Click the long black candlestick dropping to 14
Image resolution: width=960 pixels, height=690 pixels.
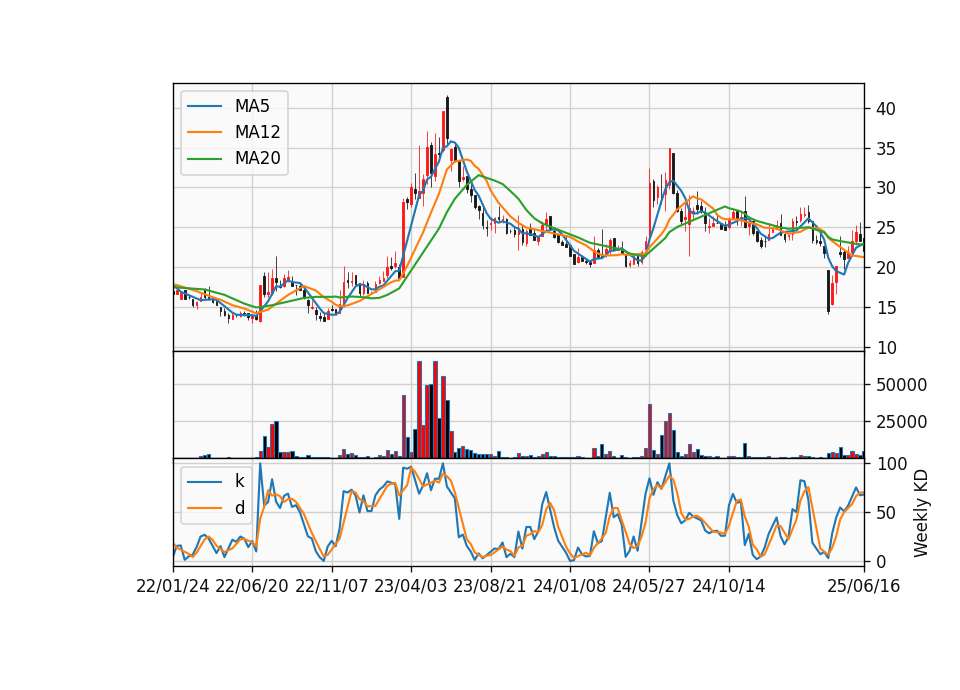[x=828, y=291]
